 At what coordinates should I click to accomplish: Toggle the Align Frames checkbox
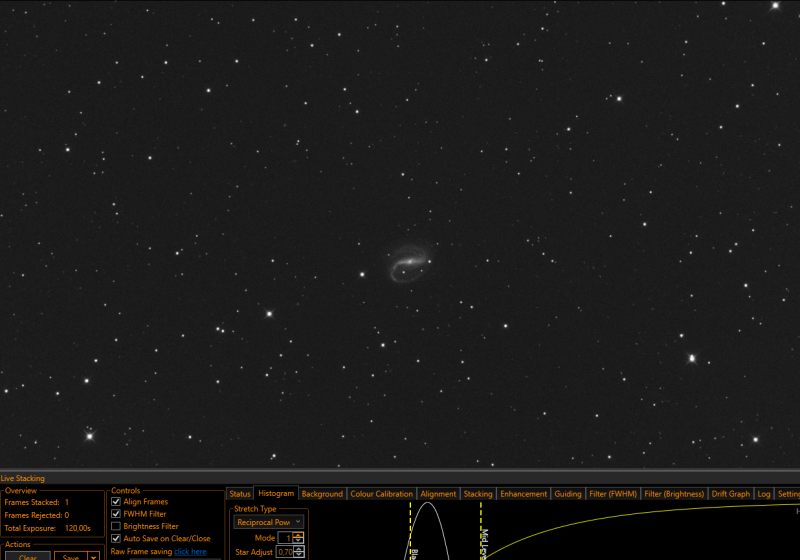click(116, 502)
